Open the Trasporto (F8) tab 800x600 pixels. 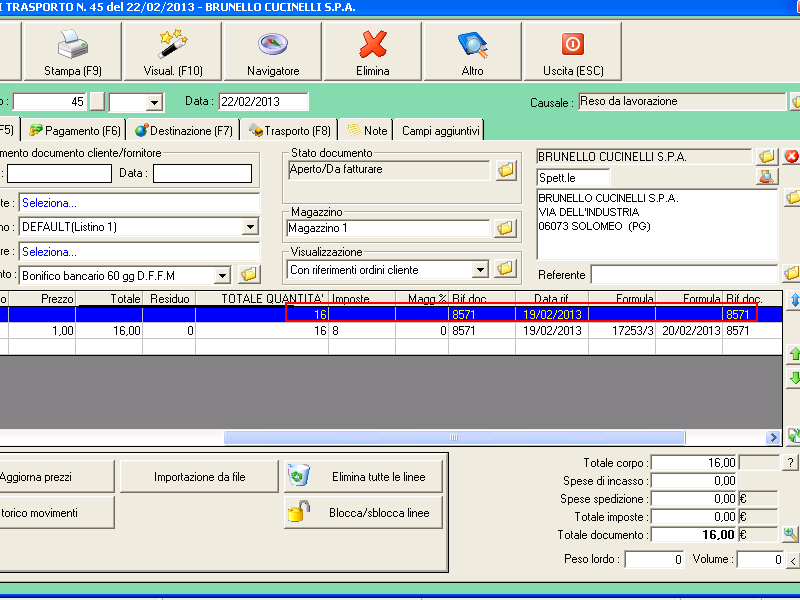pos(289,131)
